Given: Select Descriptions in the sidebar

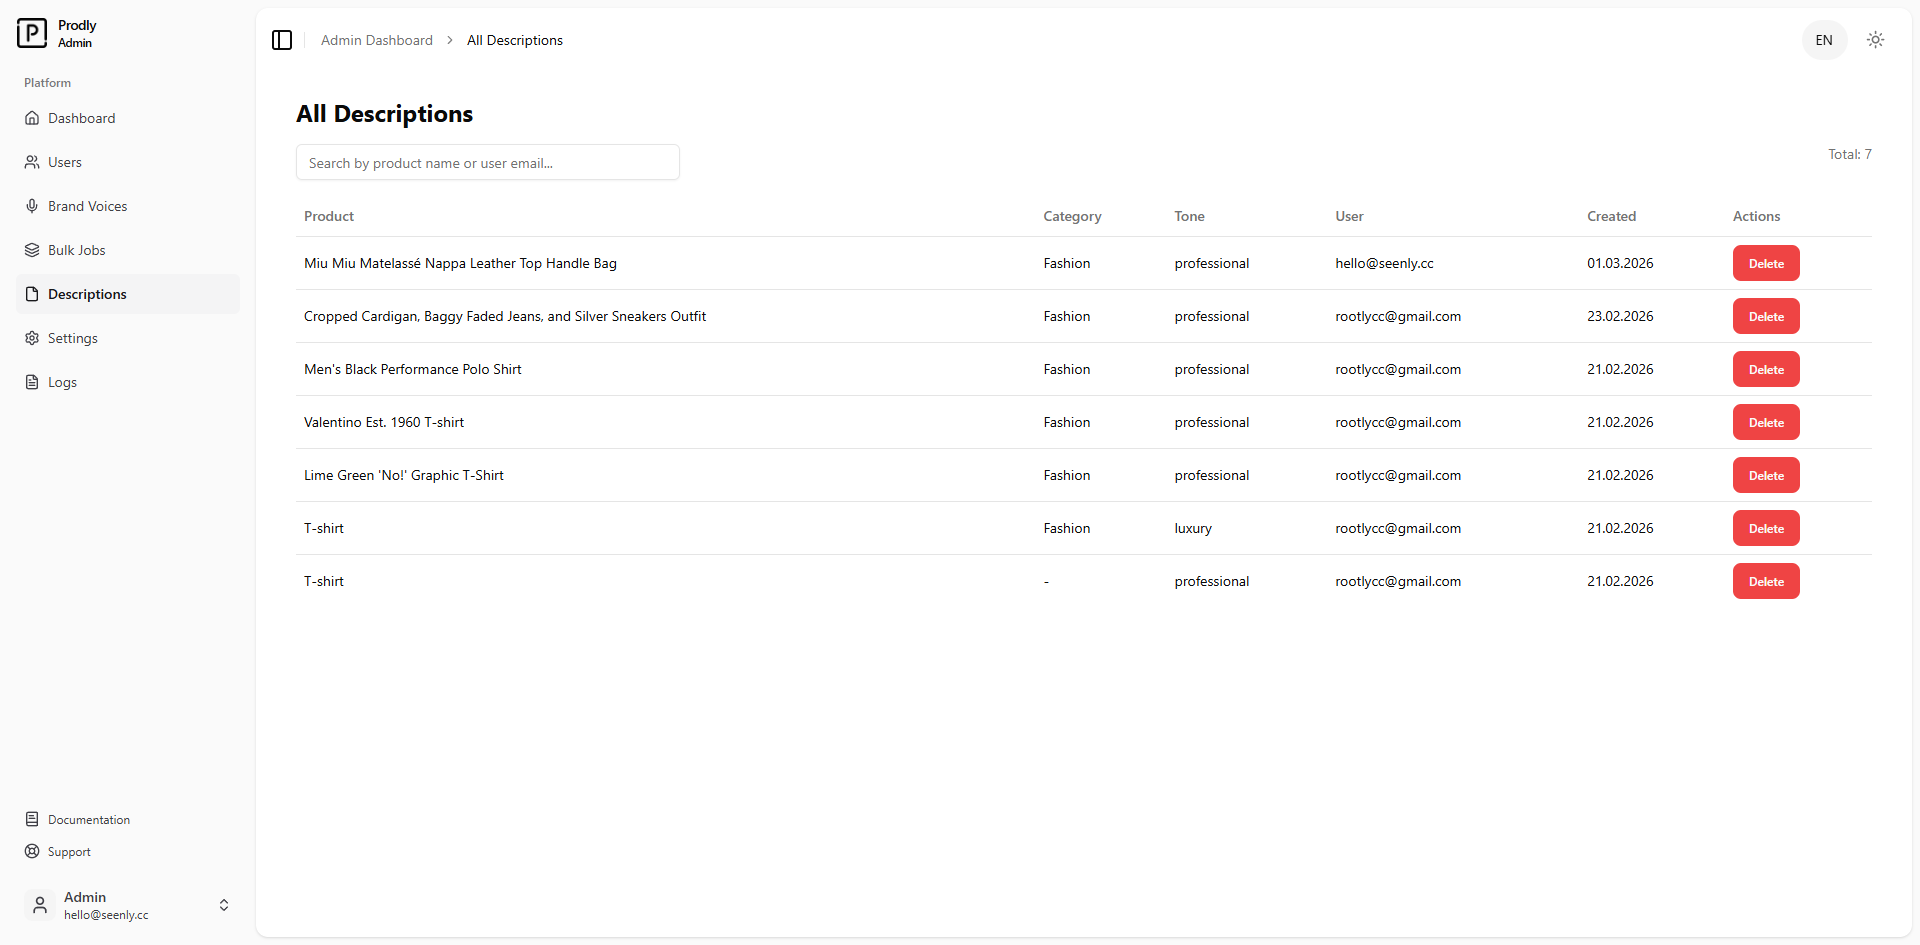Looking at the screenshot, I should 87,294.
